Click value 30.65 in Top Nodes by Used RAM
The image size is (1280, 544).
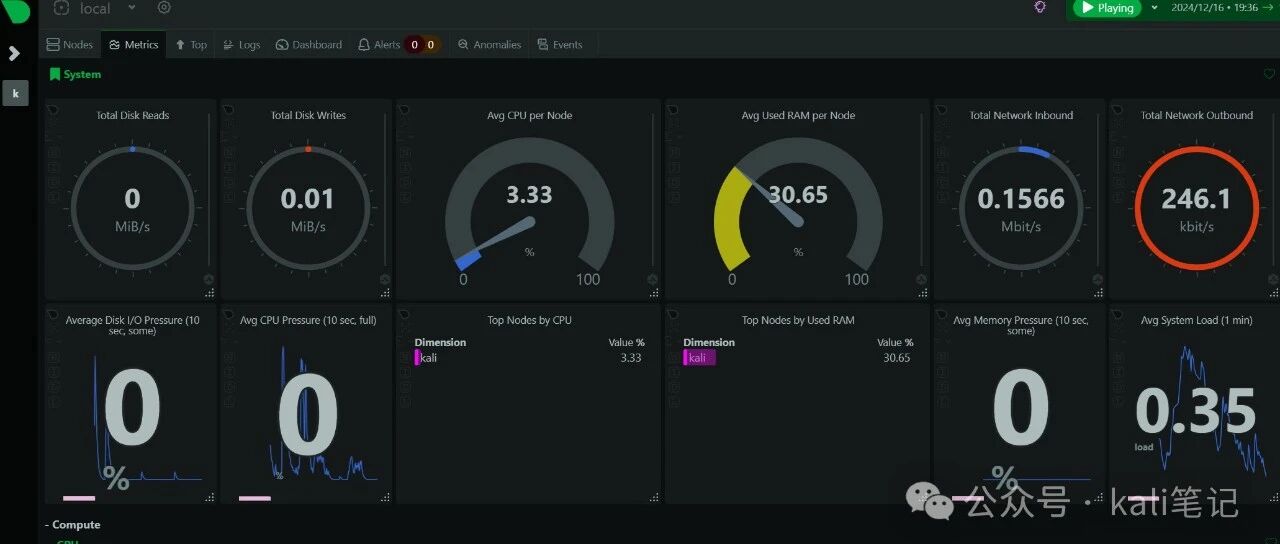pos(896,358)
